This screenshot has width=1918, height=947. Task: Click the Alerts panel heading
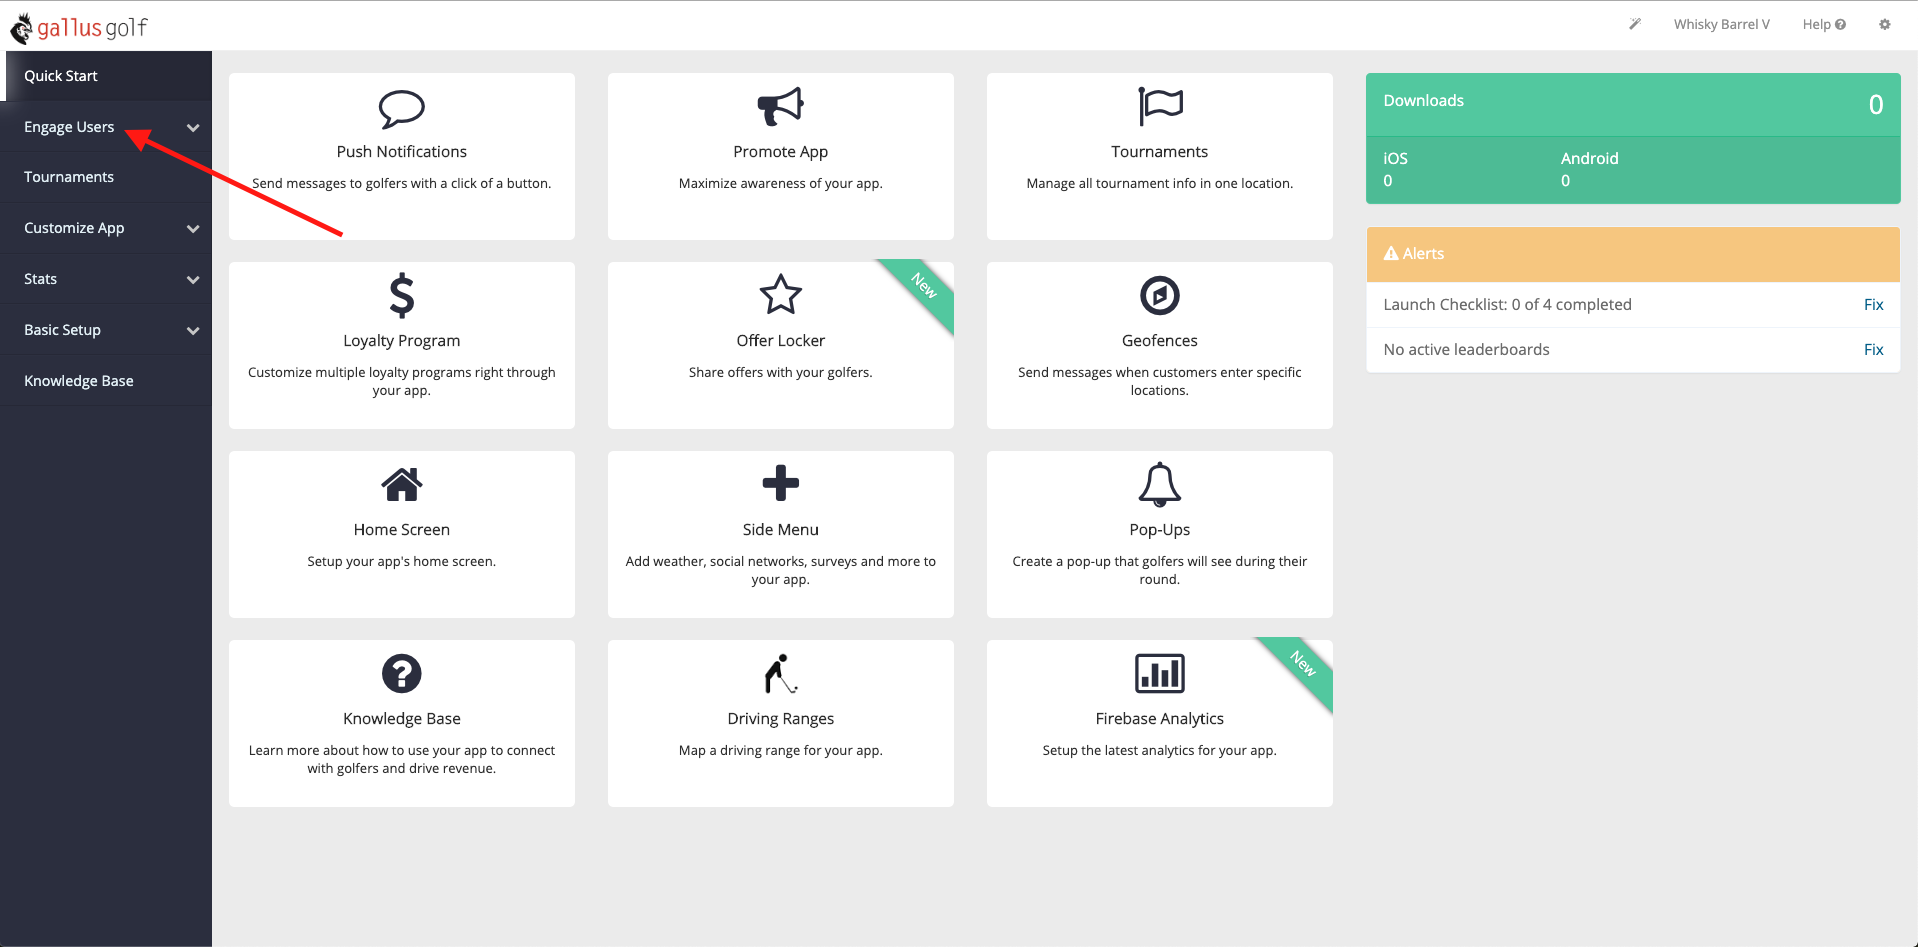click(1633, 254)
